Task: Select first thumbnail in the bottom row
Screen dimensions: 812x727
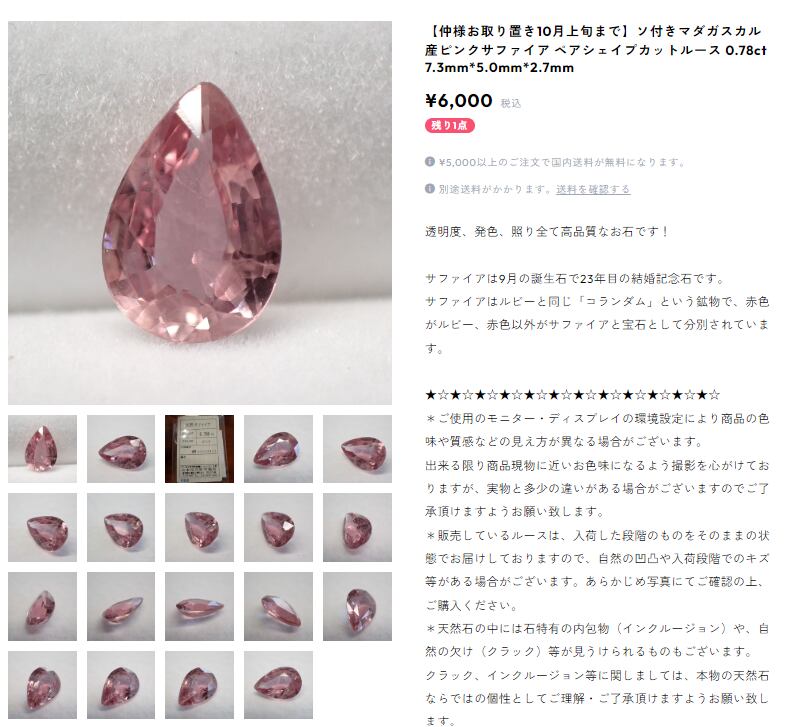Action: pos(42,685)
